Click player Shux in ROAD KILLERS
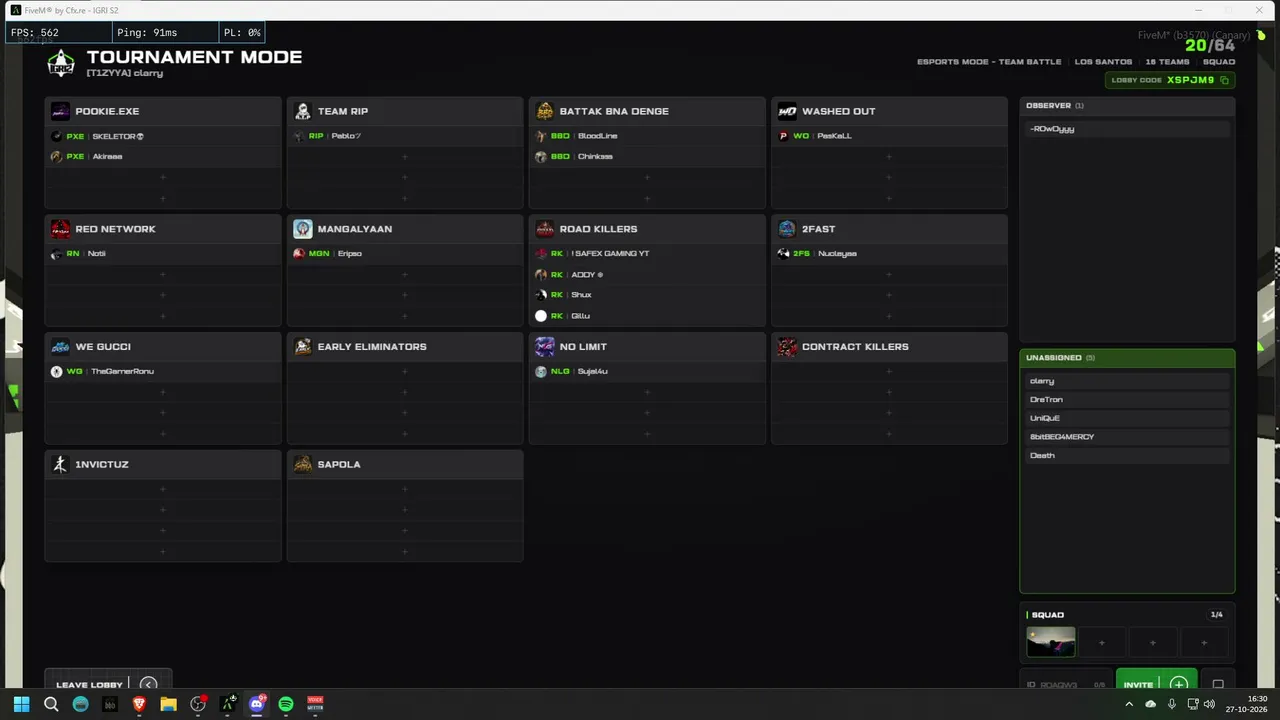Viewport: 1280px width, 720px height. click(x=647, y=295)
